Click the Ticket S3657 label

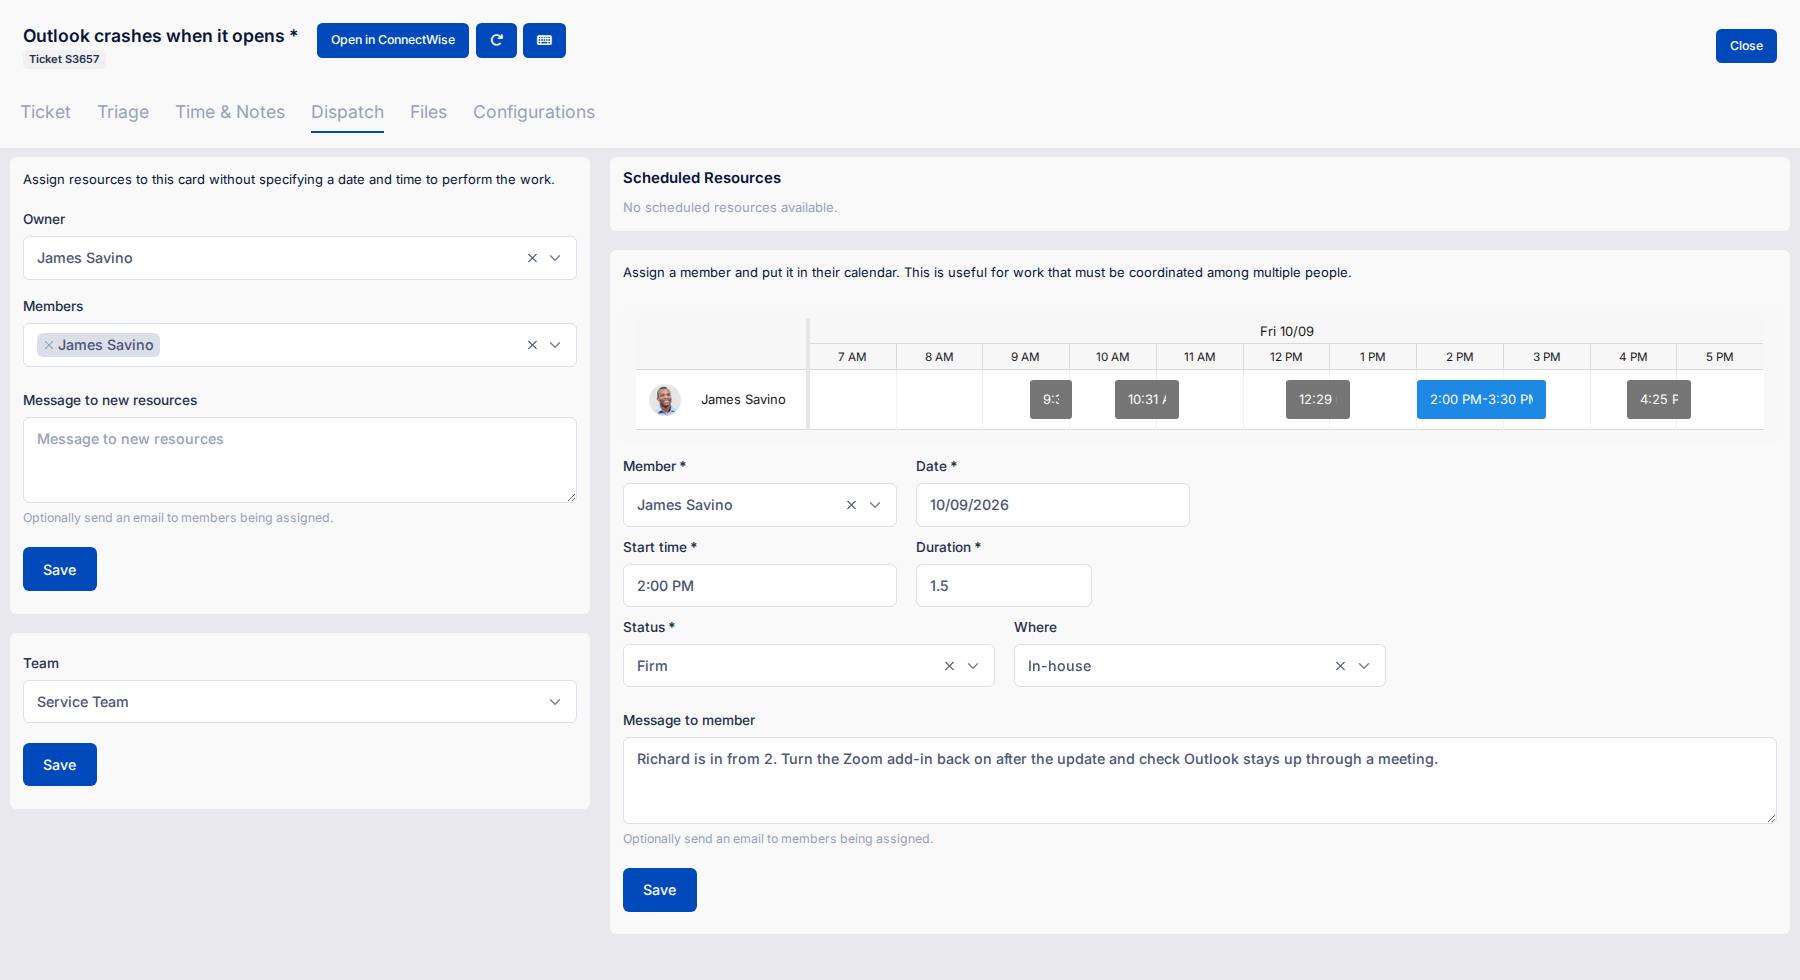[x=64, y=59]
